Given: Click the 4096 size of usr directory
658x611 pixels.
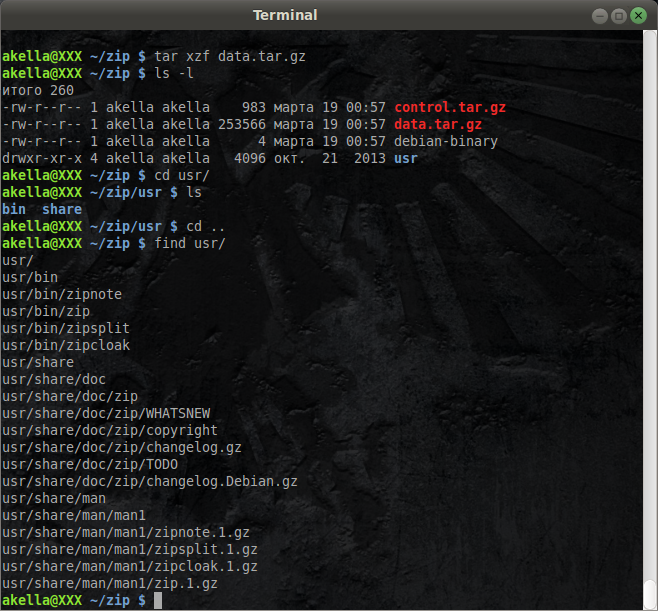Looking at the screenshot, I should [x=250, y=159].
